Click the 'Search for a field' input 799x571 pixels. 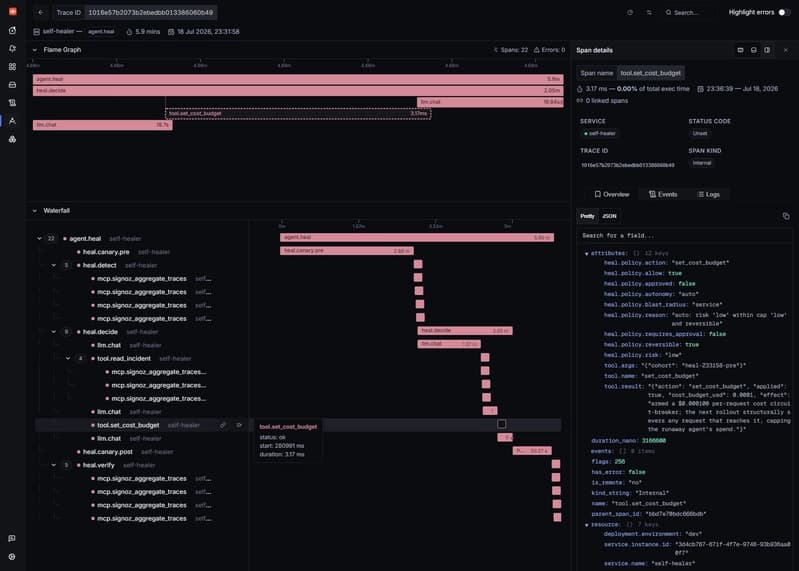pyautogui.click(x=683, y=235)
